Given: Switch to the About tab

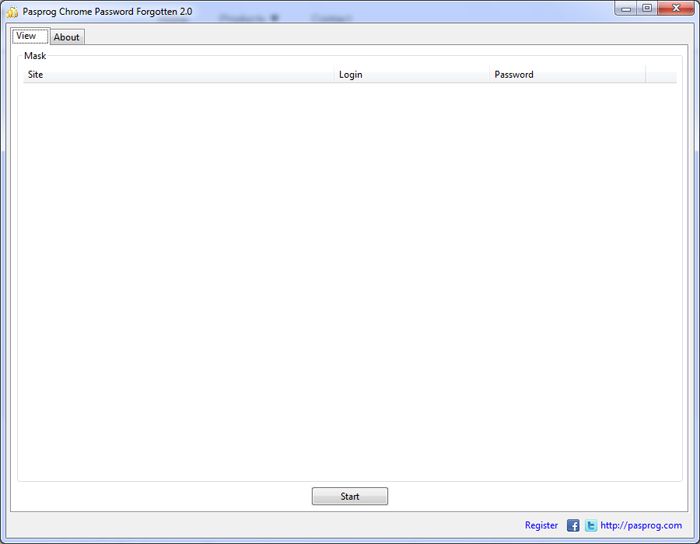Looking at the screenshot, I should tap(67, 37).
